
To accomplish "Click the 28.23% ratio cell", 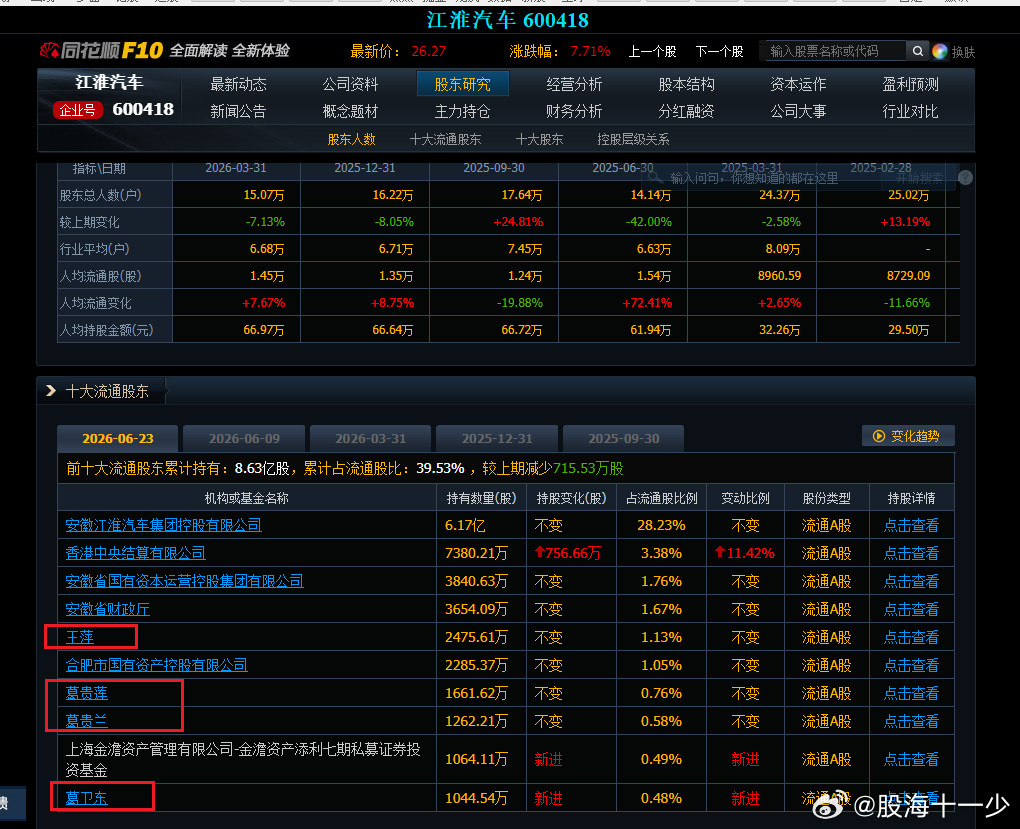I will (662, 525).
